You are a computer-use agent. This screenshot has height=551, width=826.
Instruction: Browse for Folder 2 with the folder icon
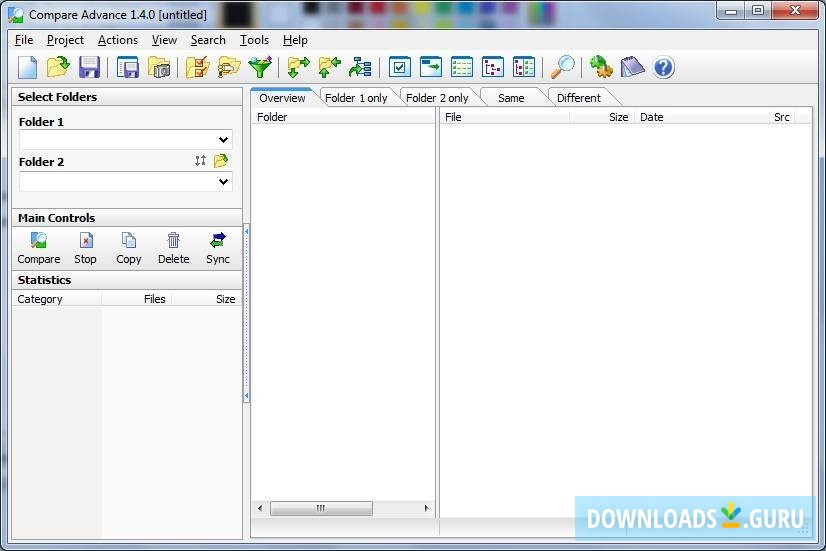221,161
